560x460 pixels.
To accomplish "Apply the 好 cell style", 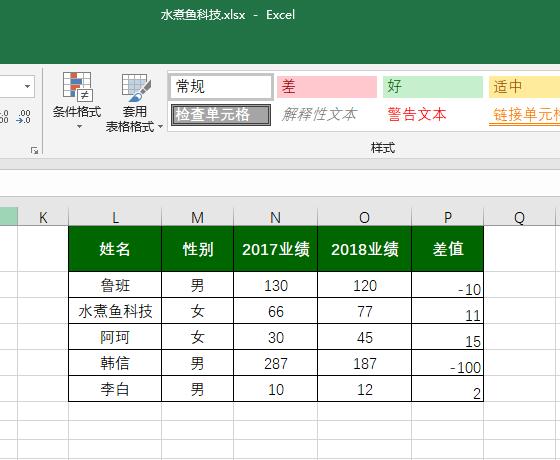I will pyautogui.click(x=433, y=86).
